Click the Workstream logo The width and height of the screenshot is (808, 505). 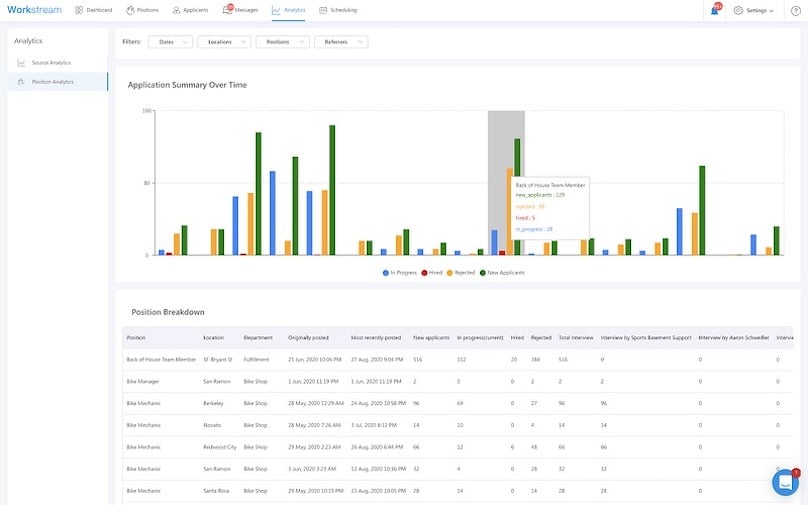pyautogui.click(x=34, y=10)
